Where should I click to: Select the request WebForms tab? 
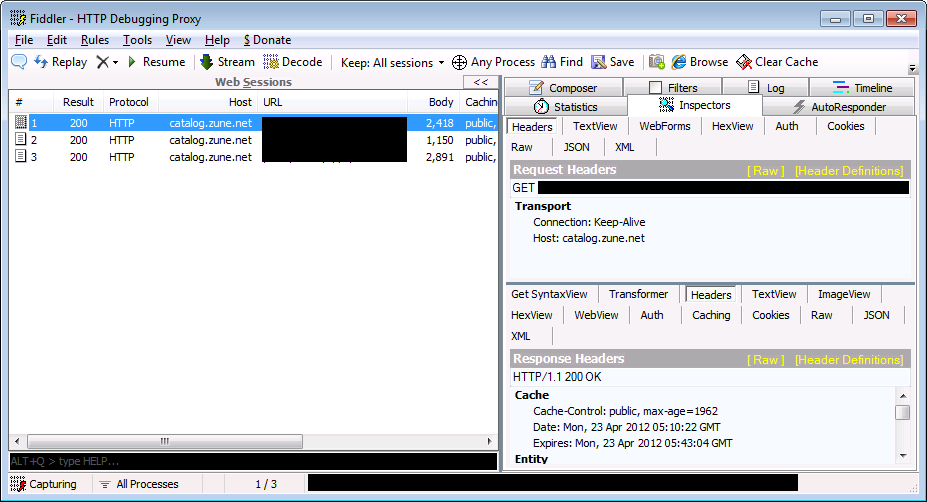point(665,126)
